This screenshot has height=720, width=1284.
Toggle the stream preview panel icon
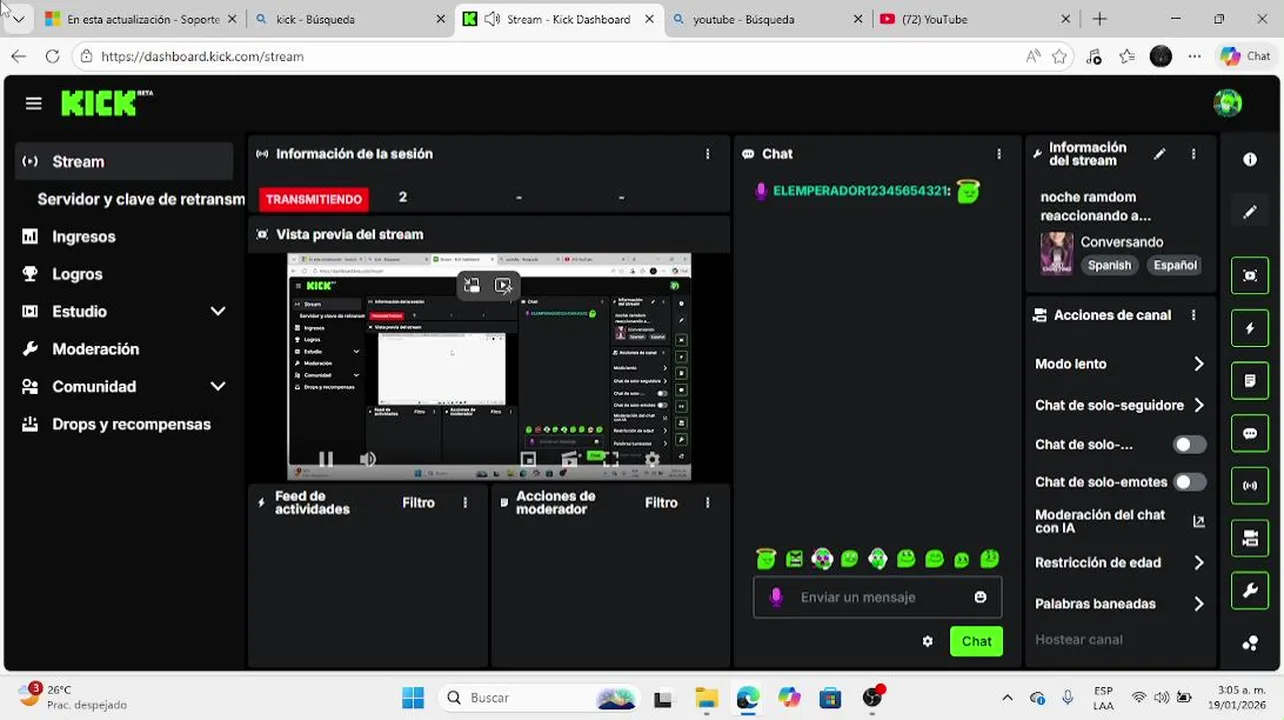tap(1250, 276)
